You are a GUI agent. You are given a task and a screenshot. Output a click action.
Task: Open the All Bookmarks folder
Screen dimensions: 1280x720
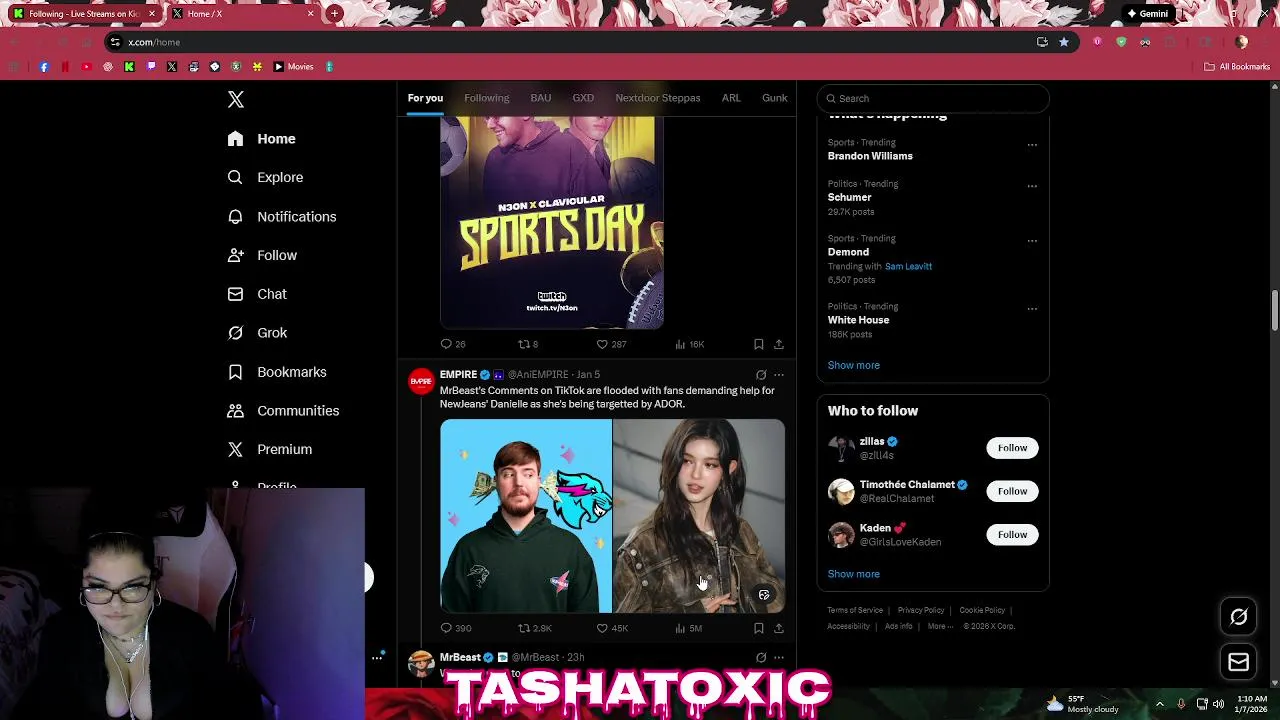point(1237,67)
